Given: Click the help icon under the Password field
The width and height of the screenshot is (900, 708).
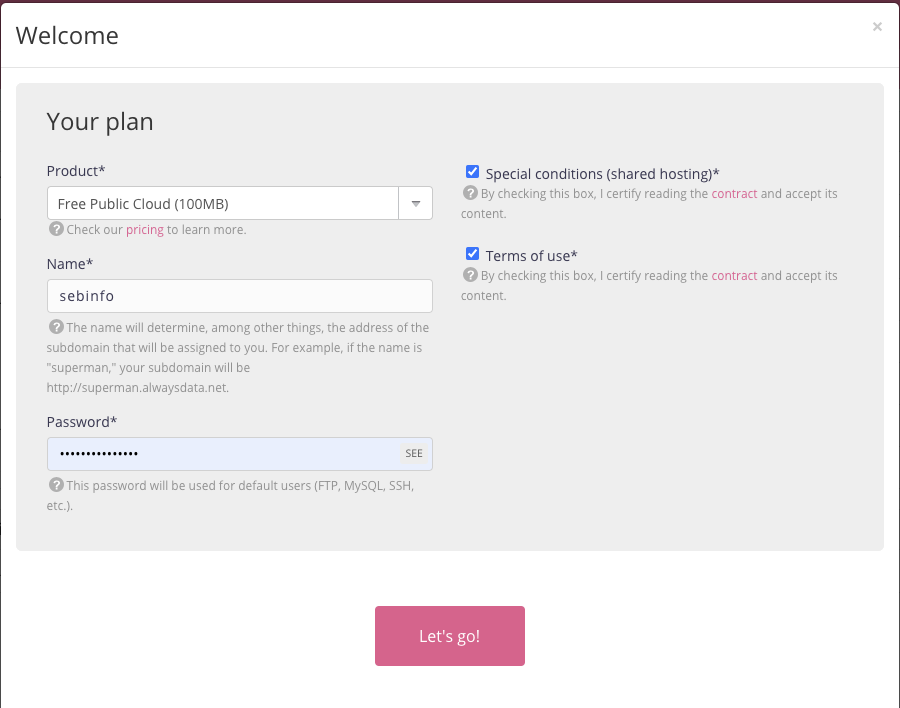Looking at the screenshot, I should point(56,485).
